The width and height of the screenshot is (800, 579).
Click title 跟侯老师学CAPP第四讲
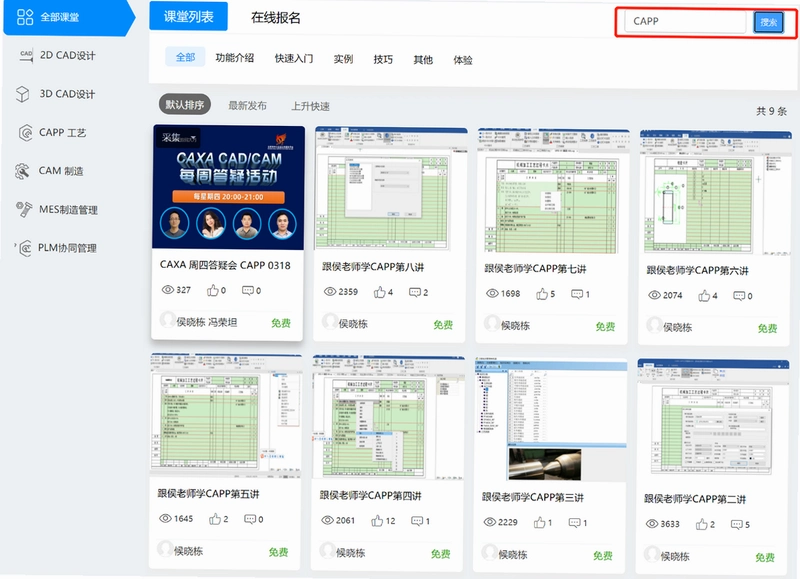(x=370, y=495)
